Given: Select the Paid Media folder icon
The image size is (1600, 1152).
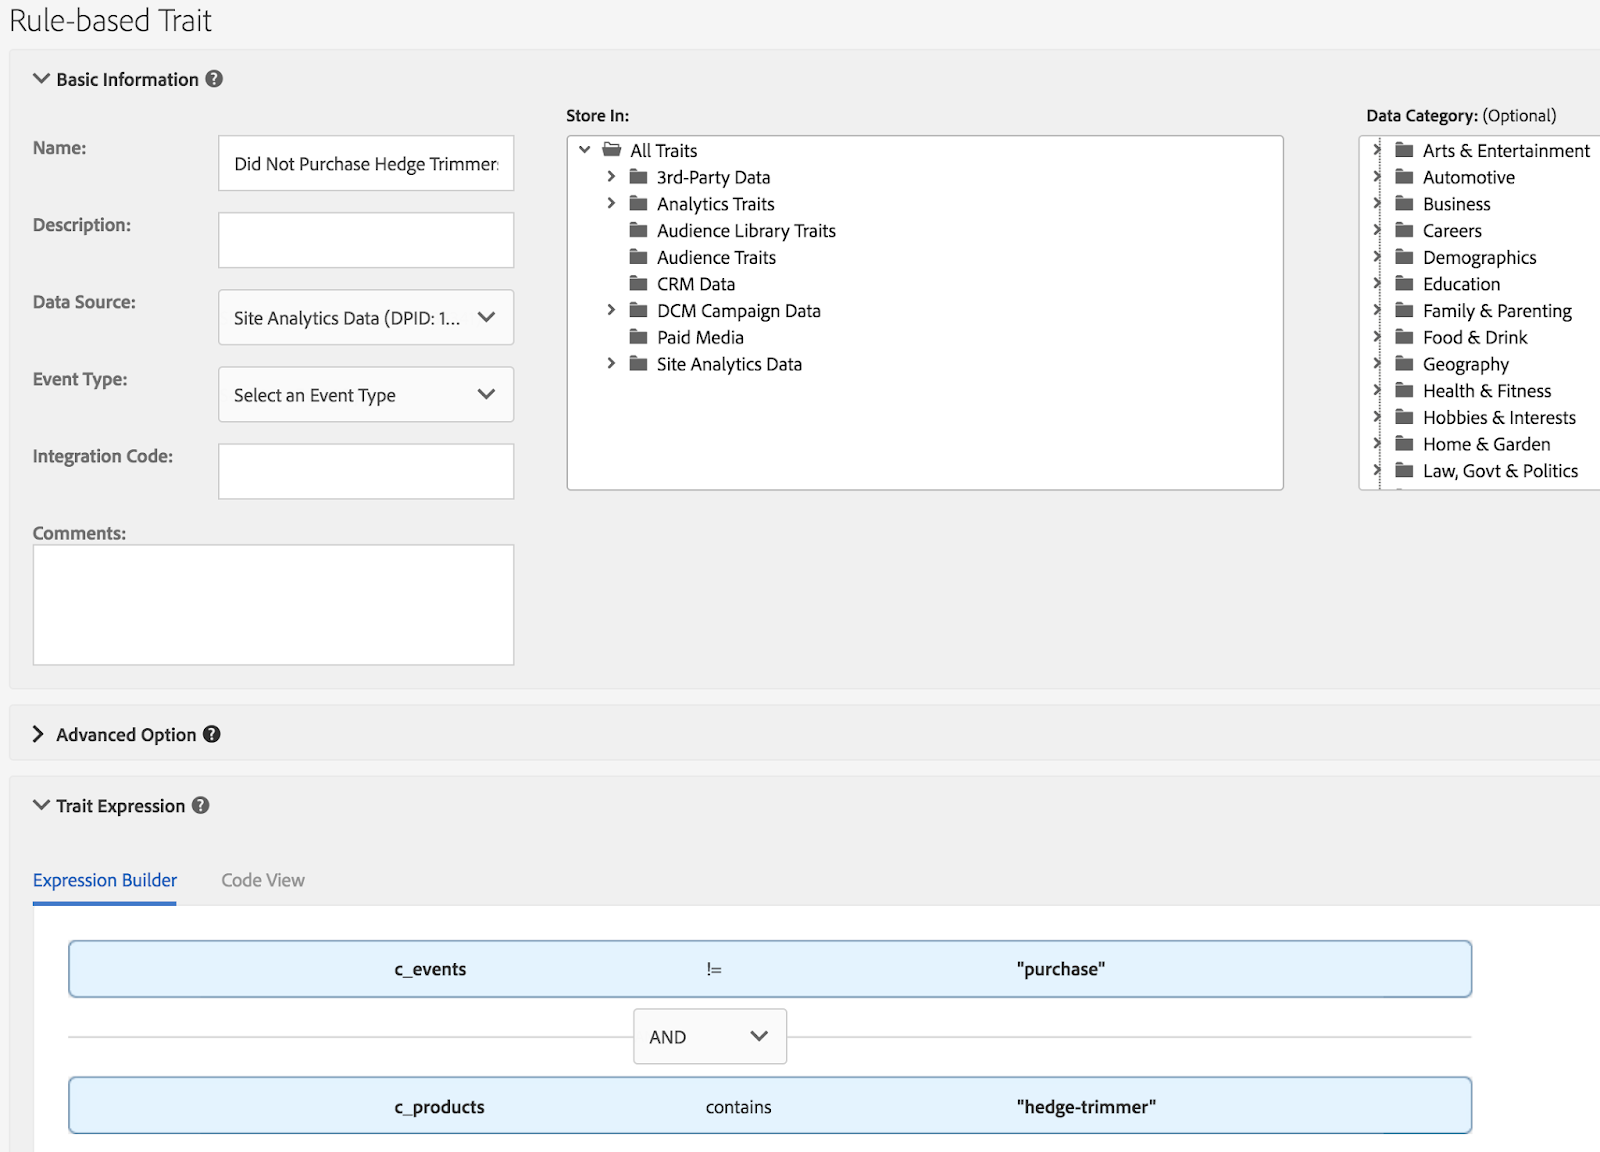Looking at the screenshot, I should click(x=638, y=337).
